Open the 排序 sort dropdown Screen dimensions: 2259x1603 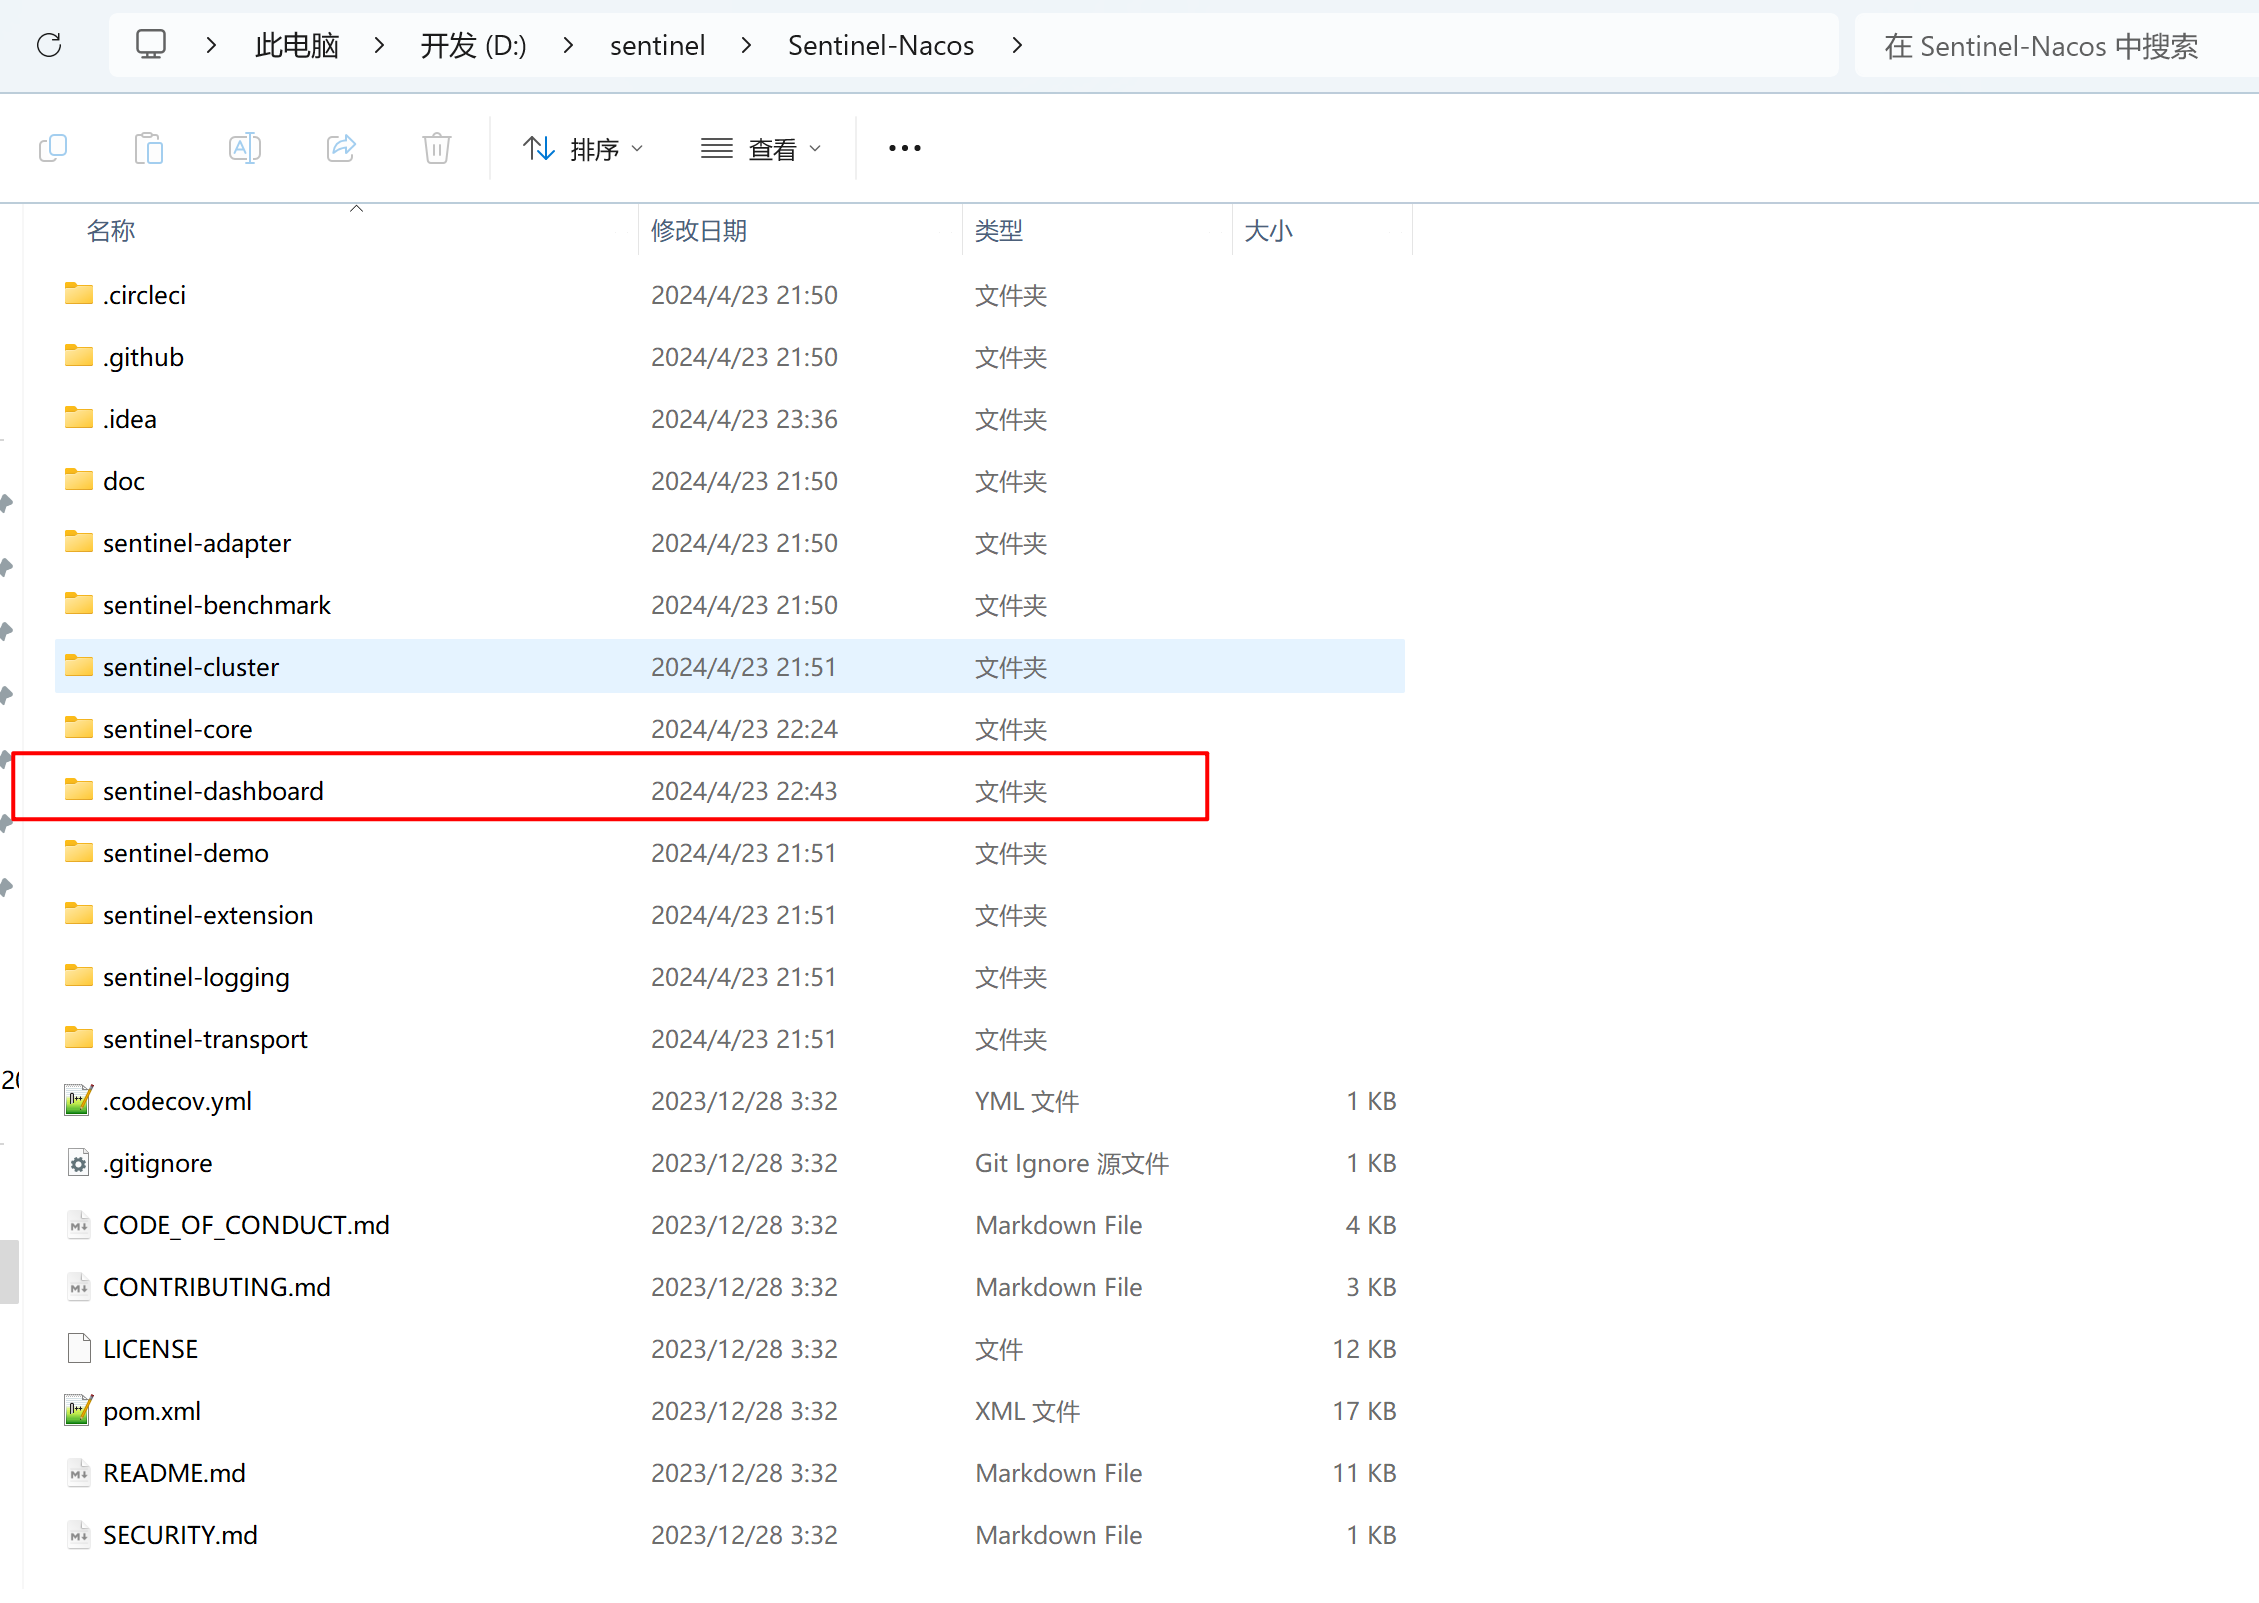click(583, 149)
